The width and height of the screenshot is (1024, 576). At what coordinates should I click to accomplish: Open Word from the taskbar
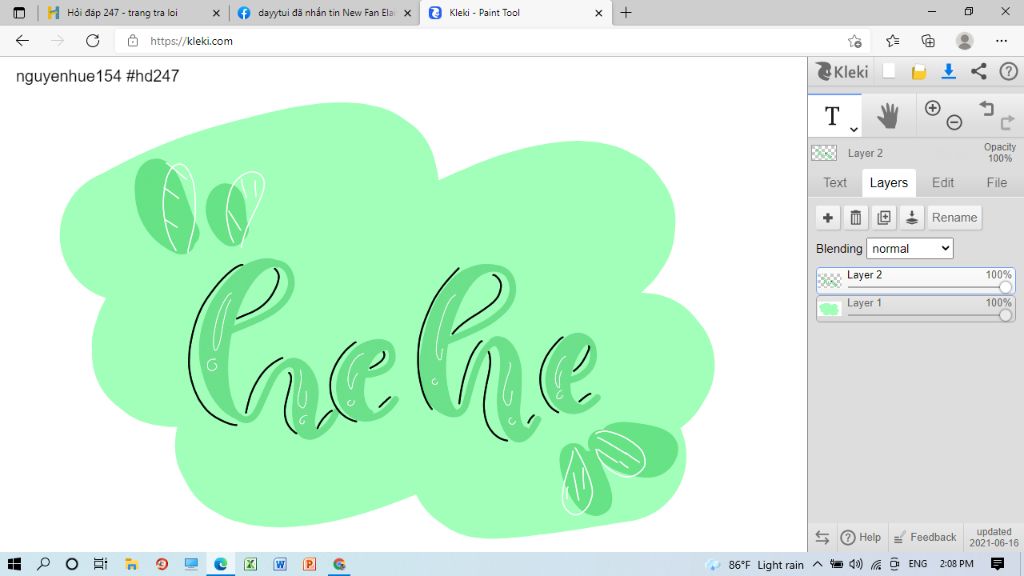[280, 564]
